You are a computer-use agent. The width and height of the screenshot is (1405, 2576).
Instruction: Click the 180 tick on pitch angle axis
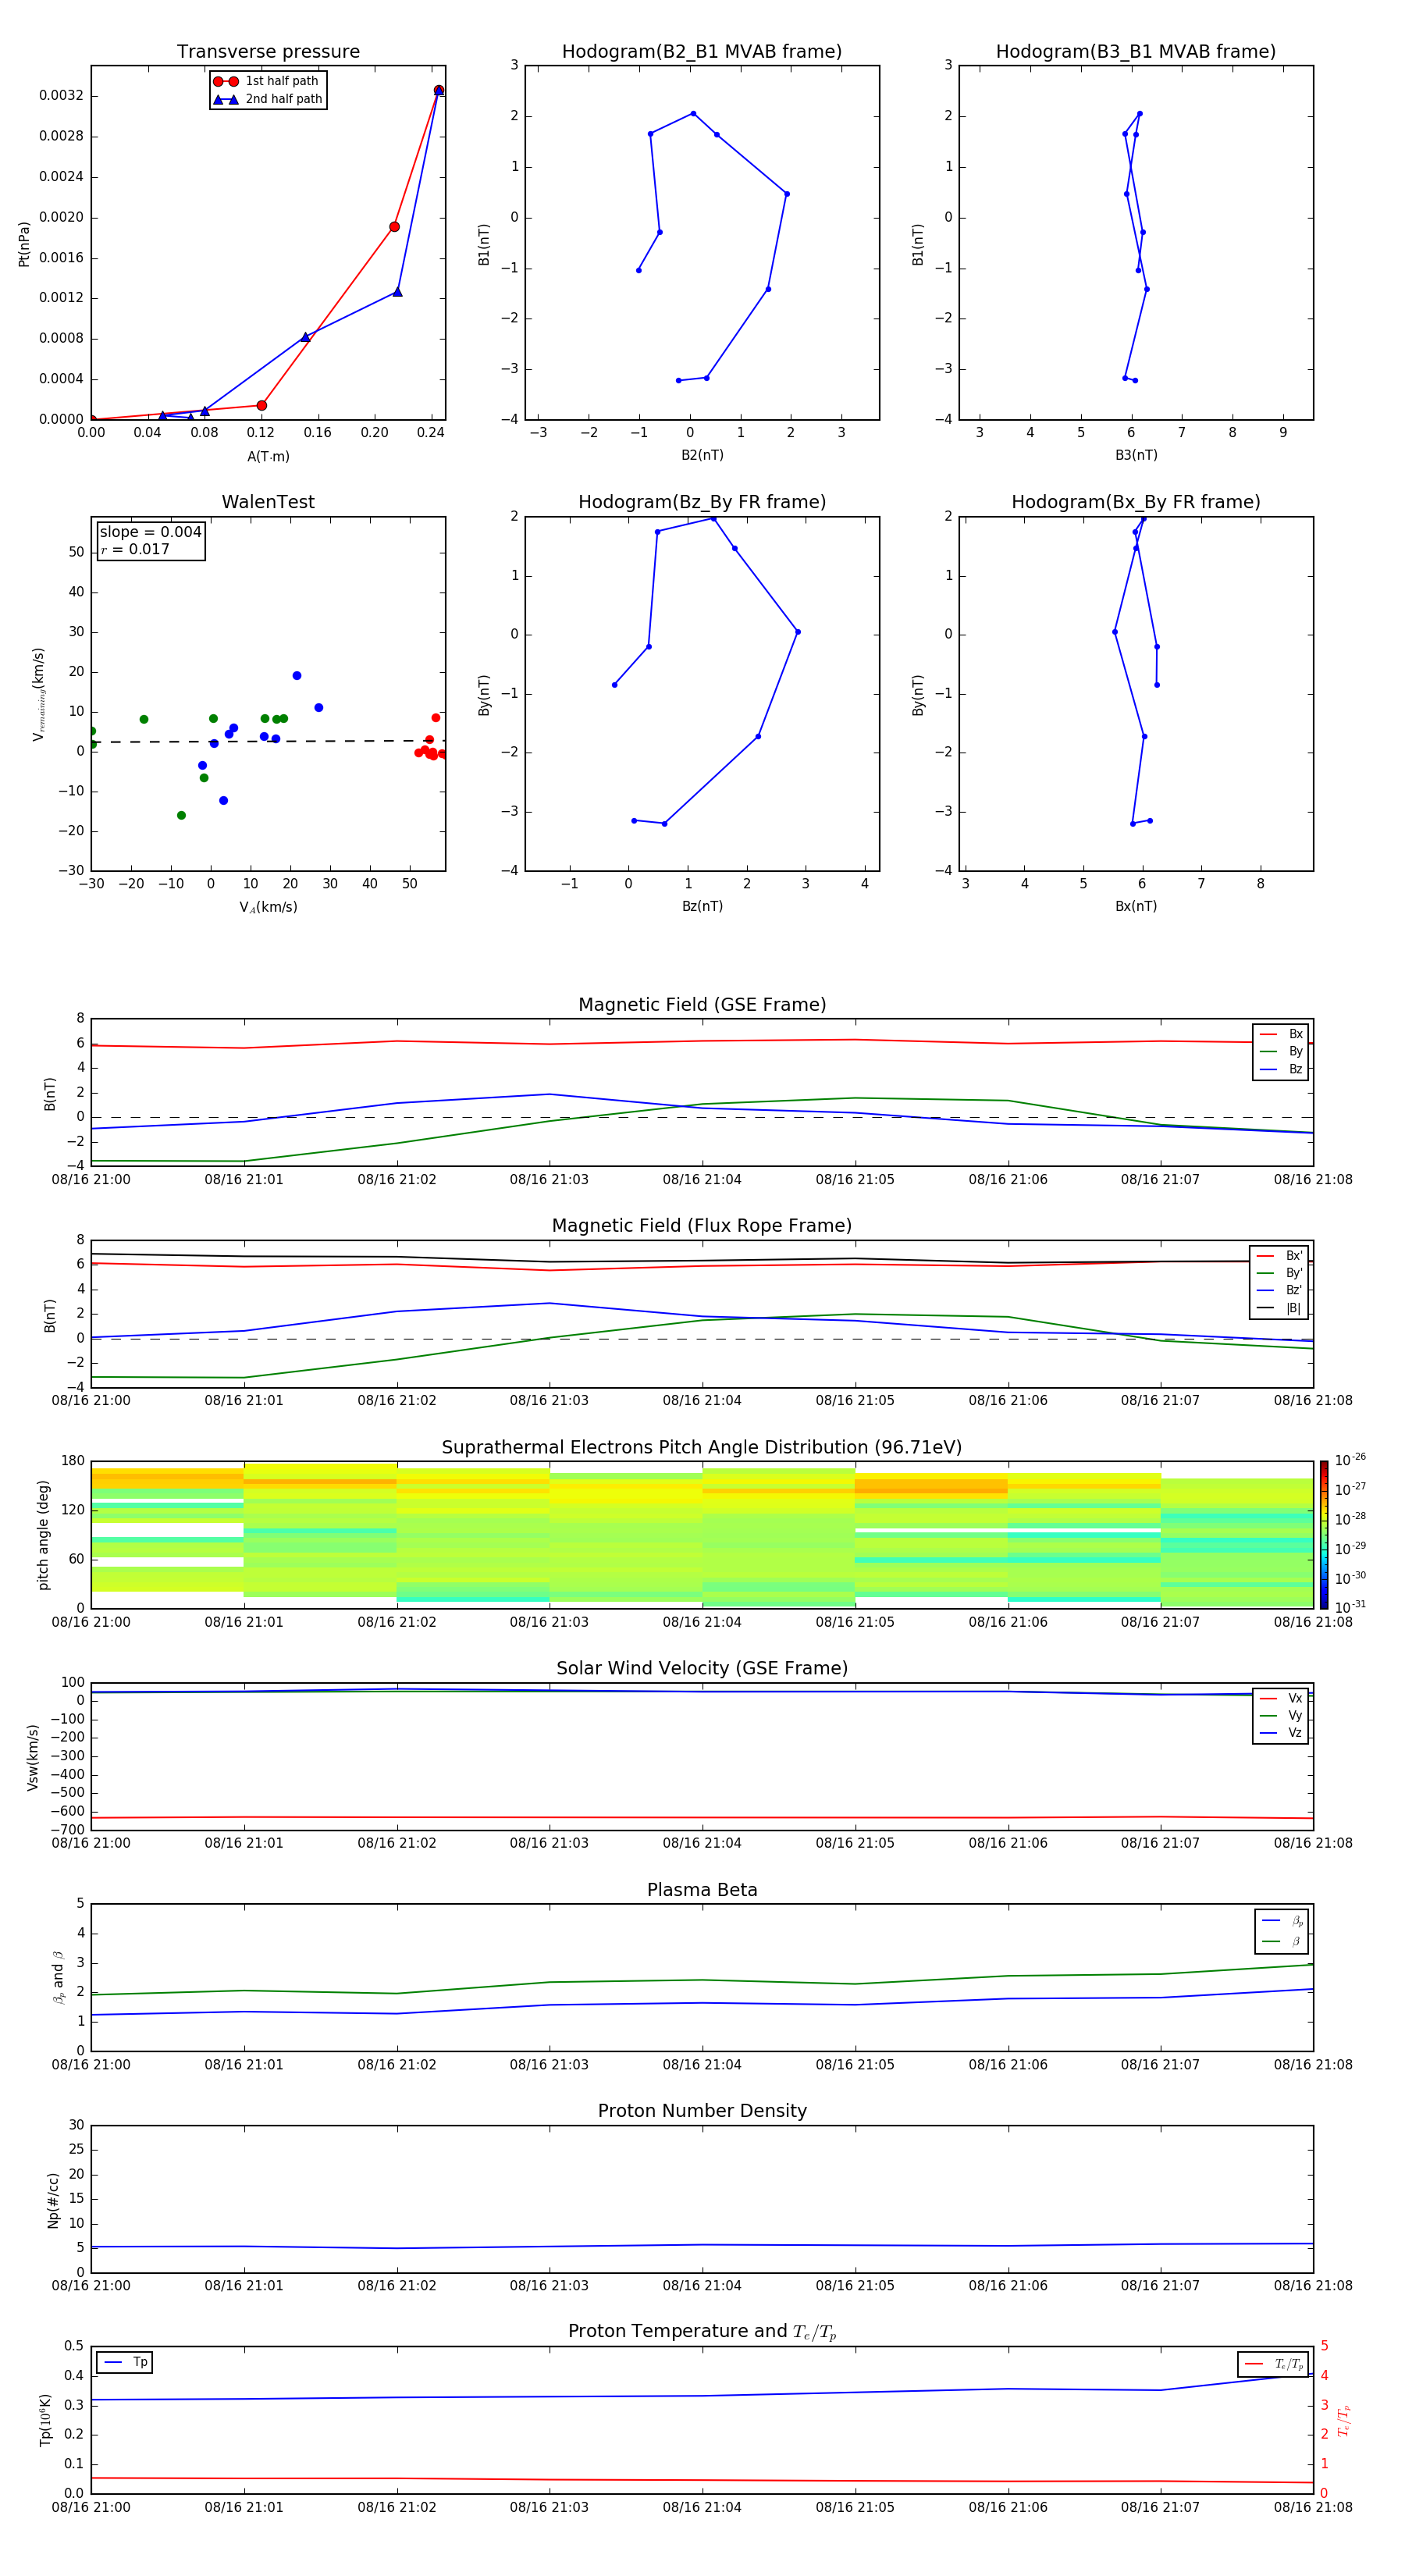[73, 1461]
